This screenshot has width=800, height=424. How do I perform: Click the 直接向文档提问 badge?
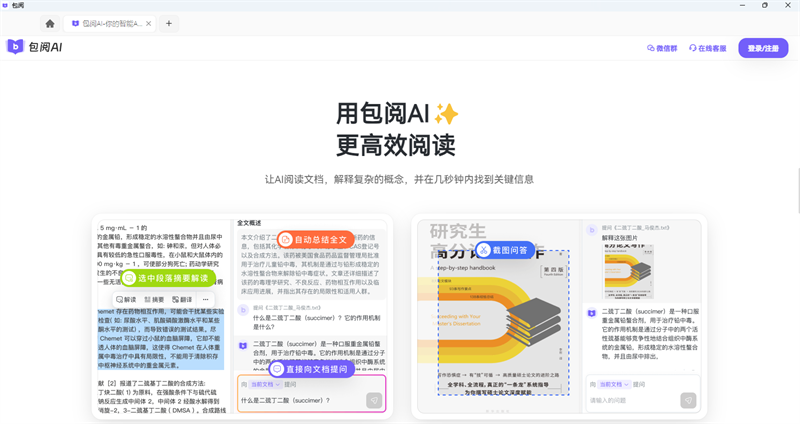click(x=312, y=369)
